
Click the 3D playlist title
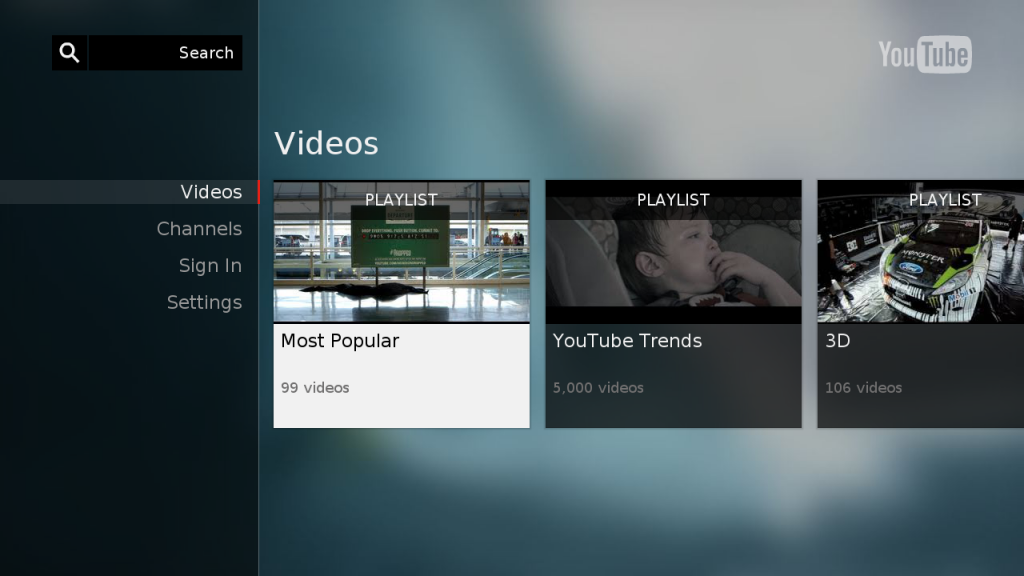(838, 341)
